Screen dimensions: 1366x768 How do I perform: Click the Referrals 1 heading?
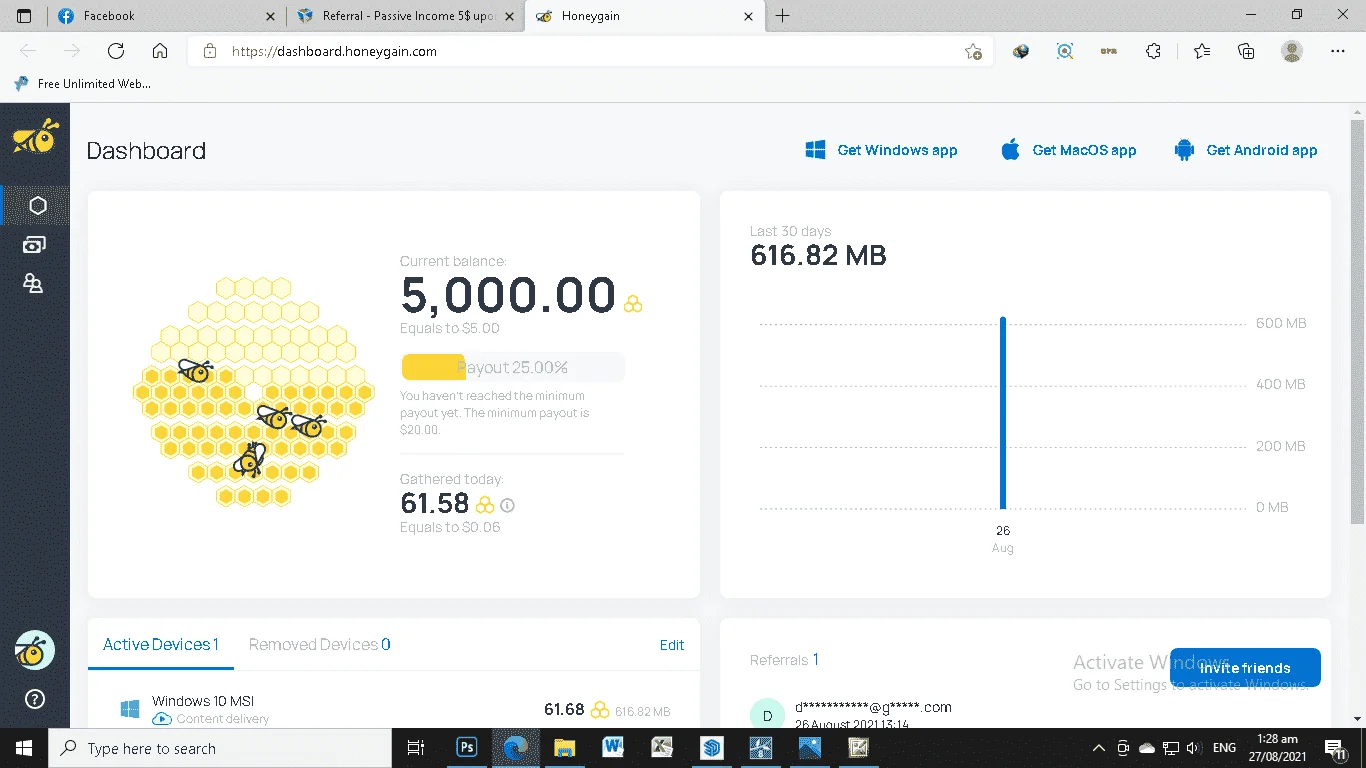[x=784, y=660]
